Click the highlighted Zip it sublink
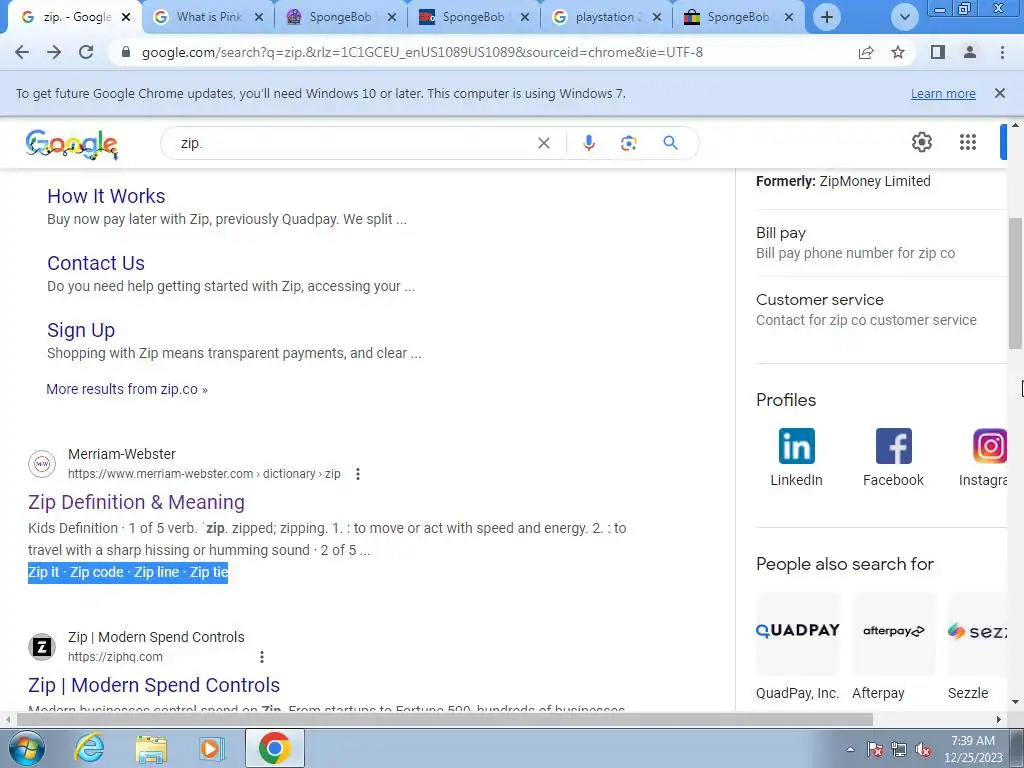Image resolution: width=1024 pixels, height=768 pixels. pos(44,572)
